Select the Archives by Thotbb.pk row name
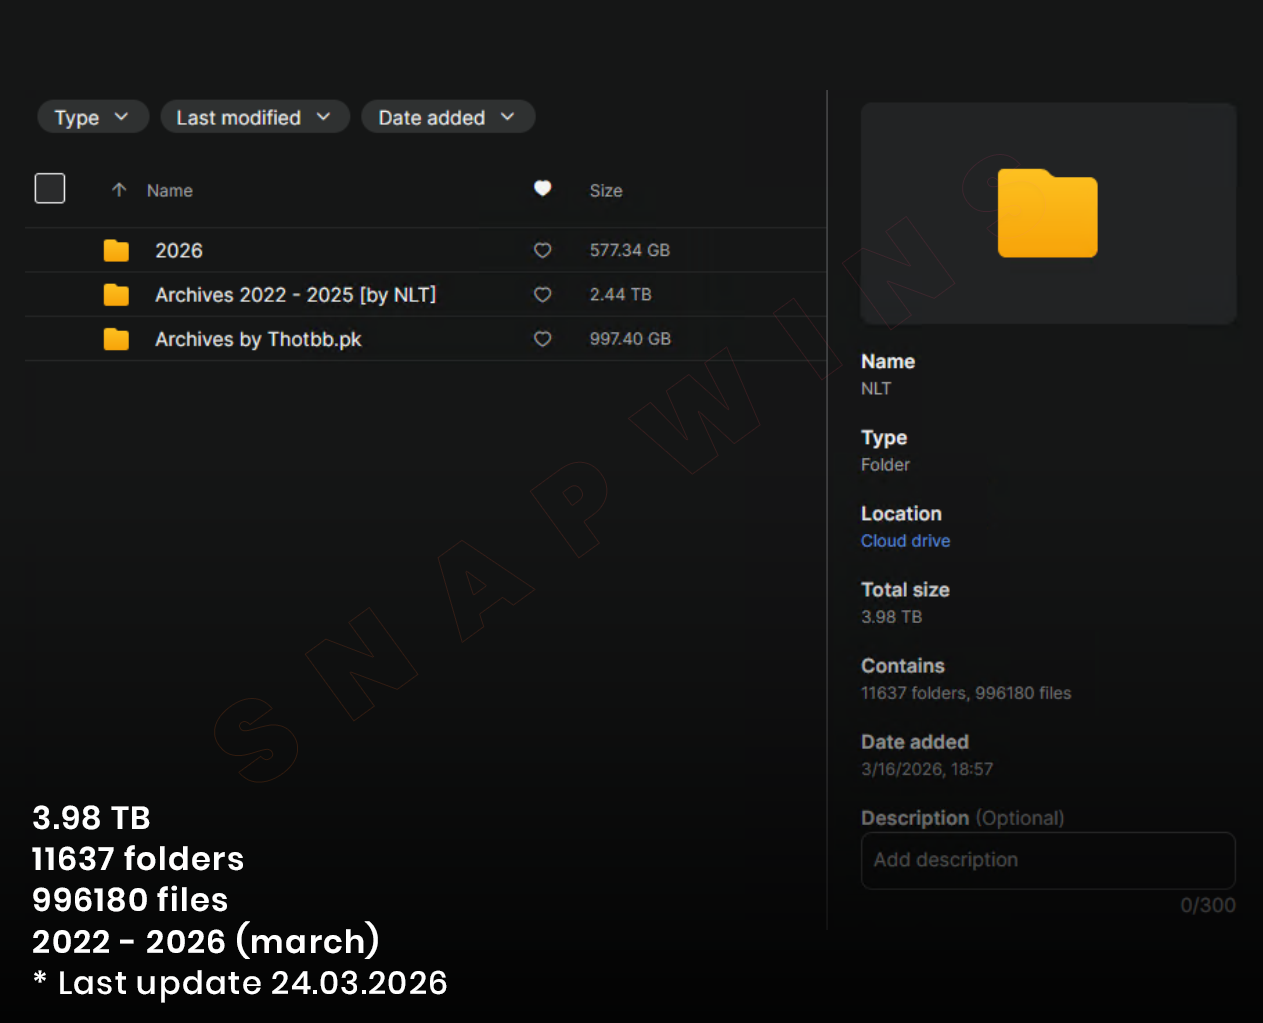This screenshot has width=1263, height=1023. [258, 339]
